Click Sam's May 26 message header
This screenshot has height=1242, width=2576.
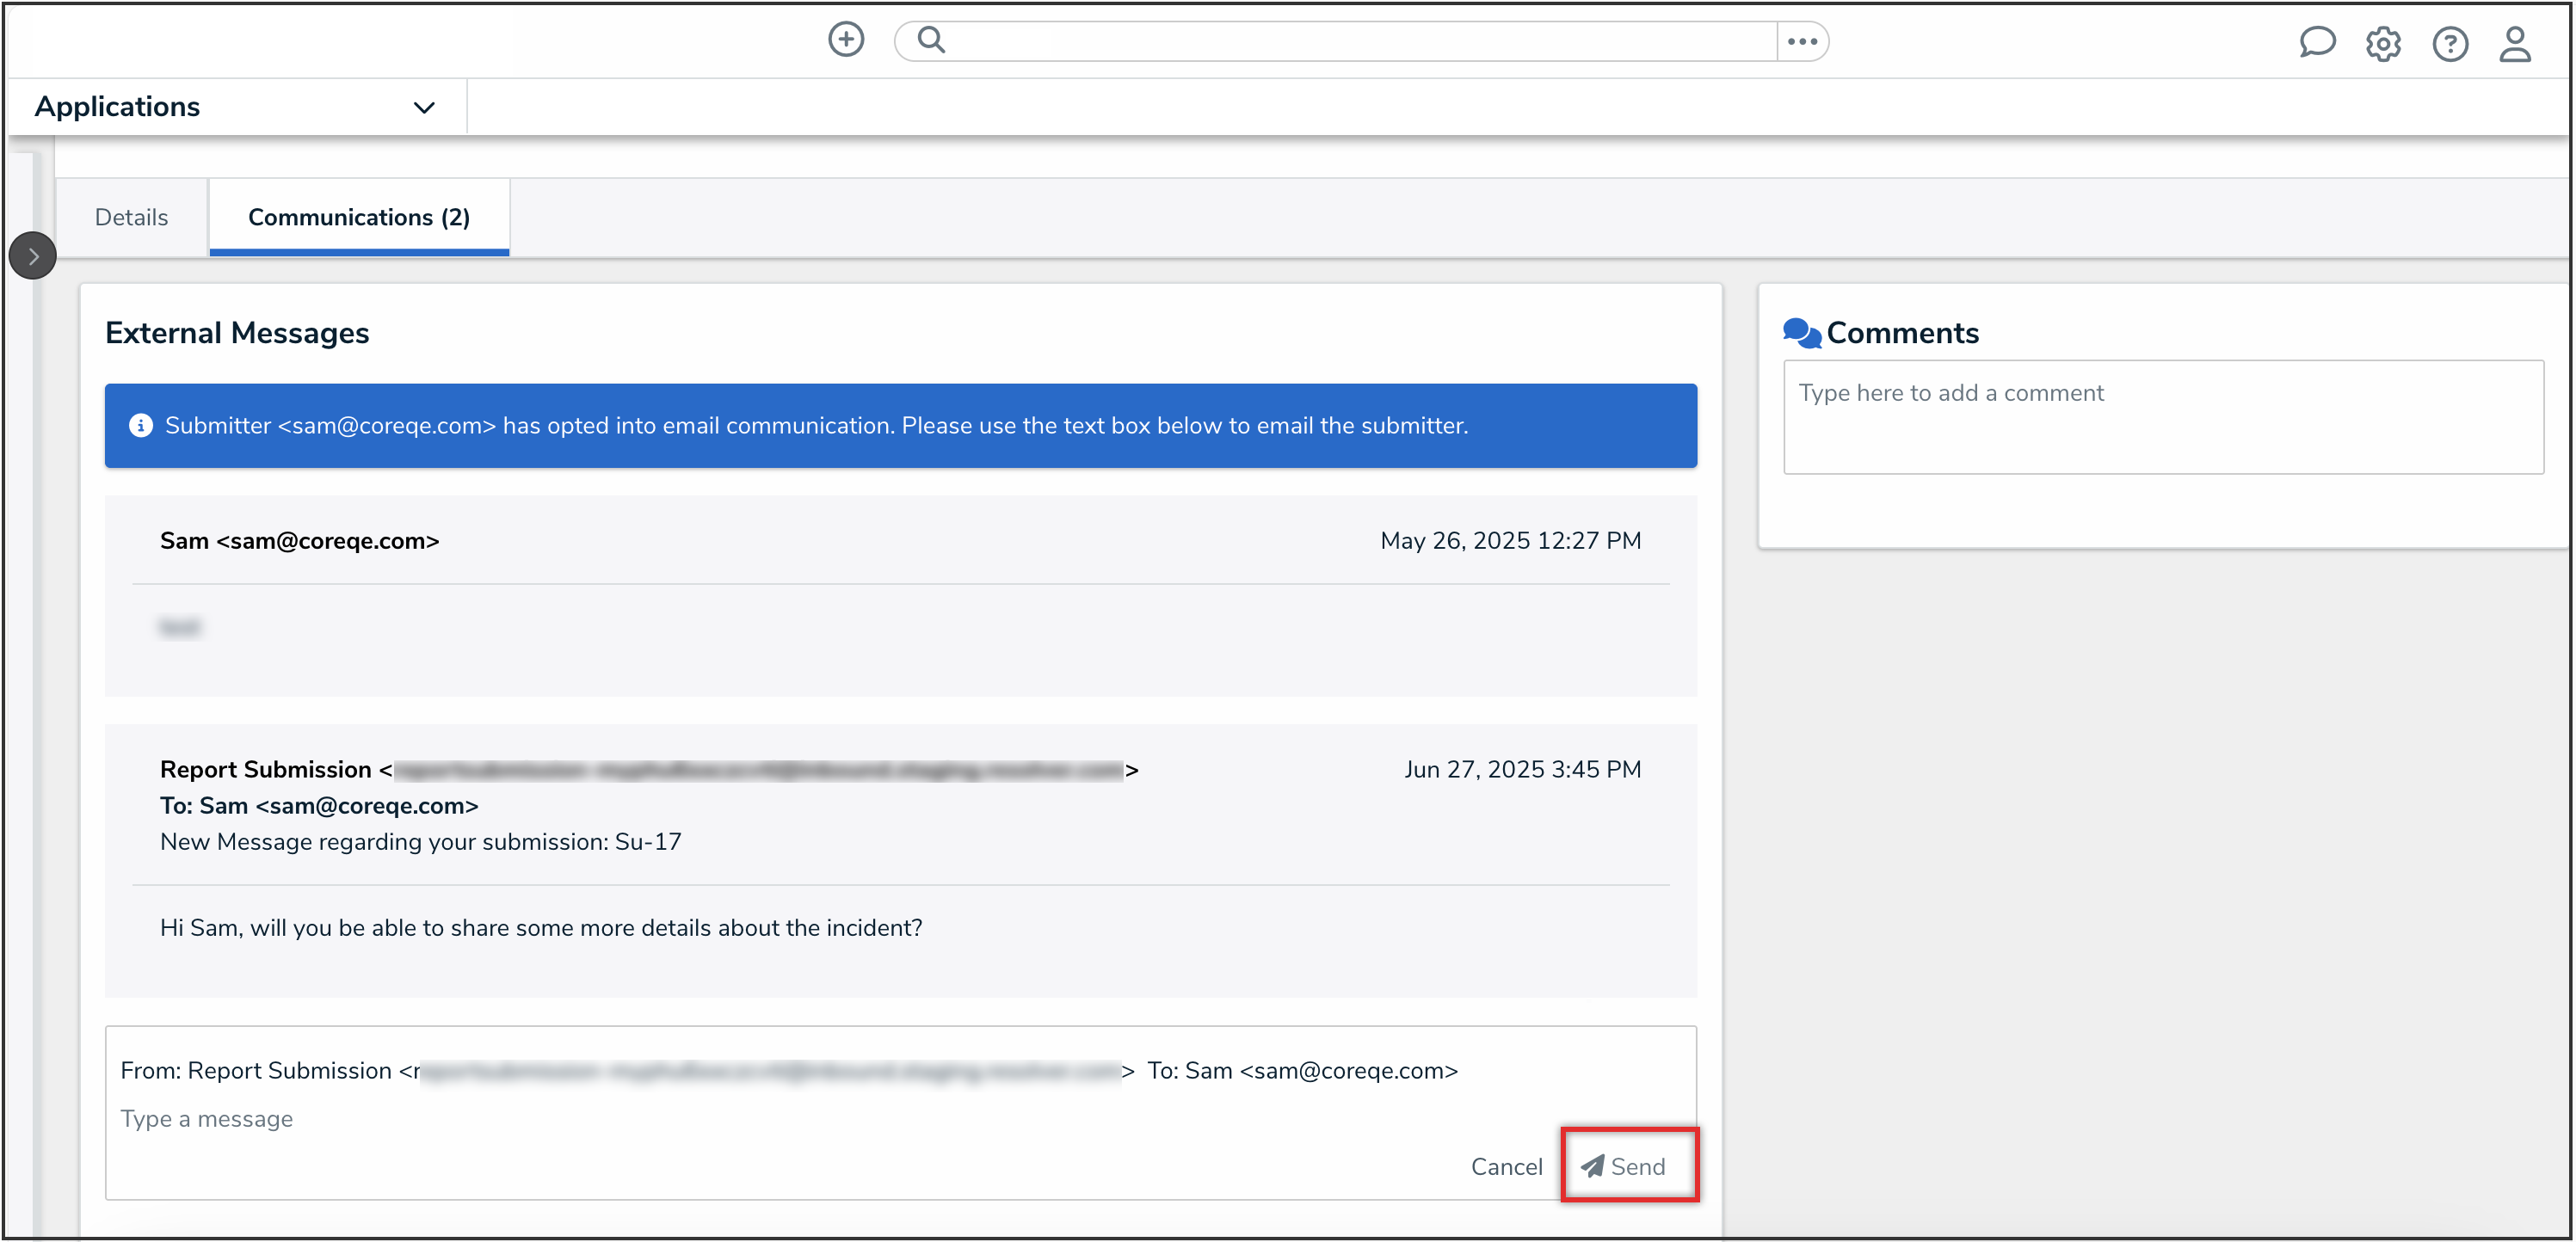(x=300, y=541)
